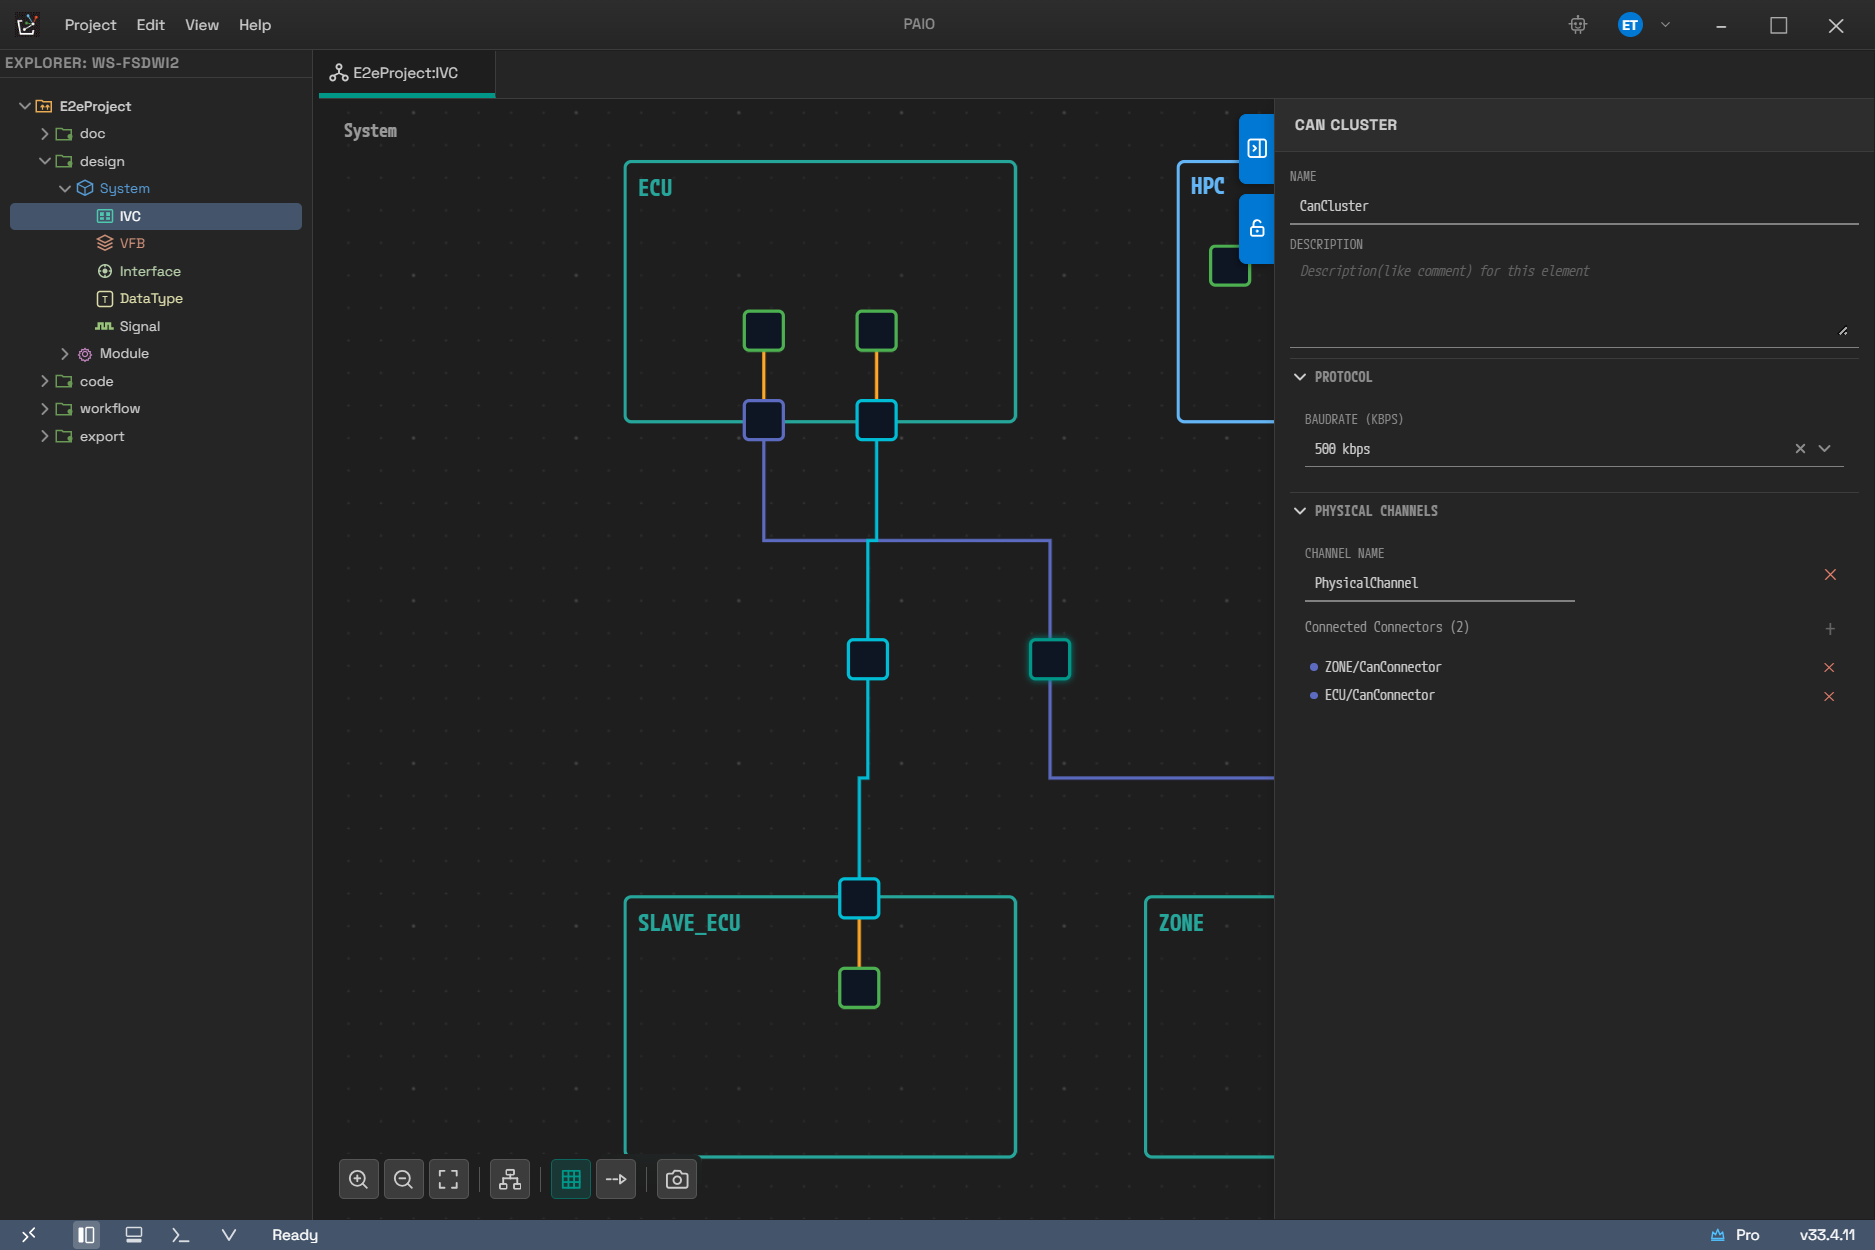Collapse the properties side panel icon

1257,148
